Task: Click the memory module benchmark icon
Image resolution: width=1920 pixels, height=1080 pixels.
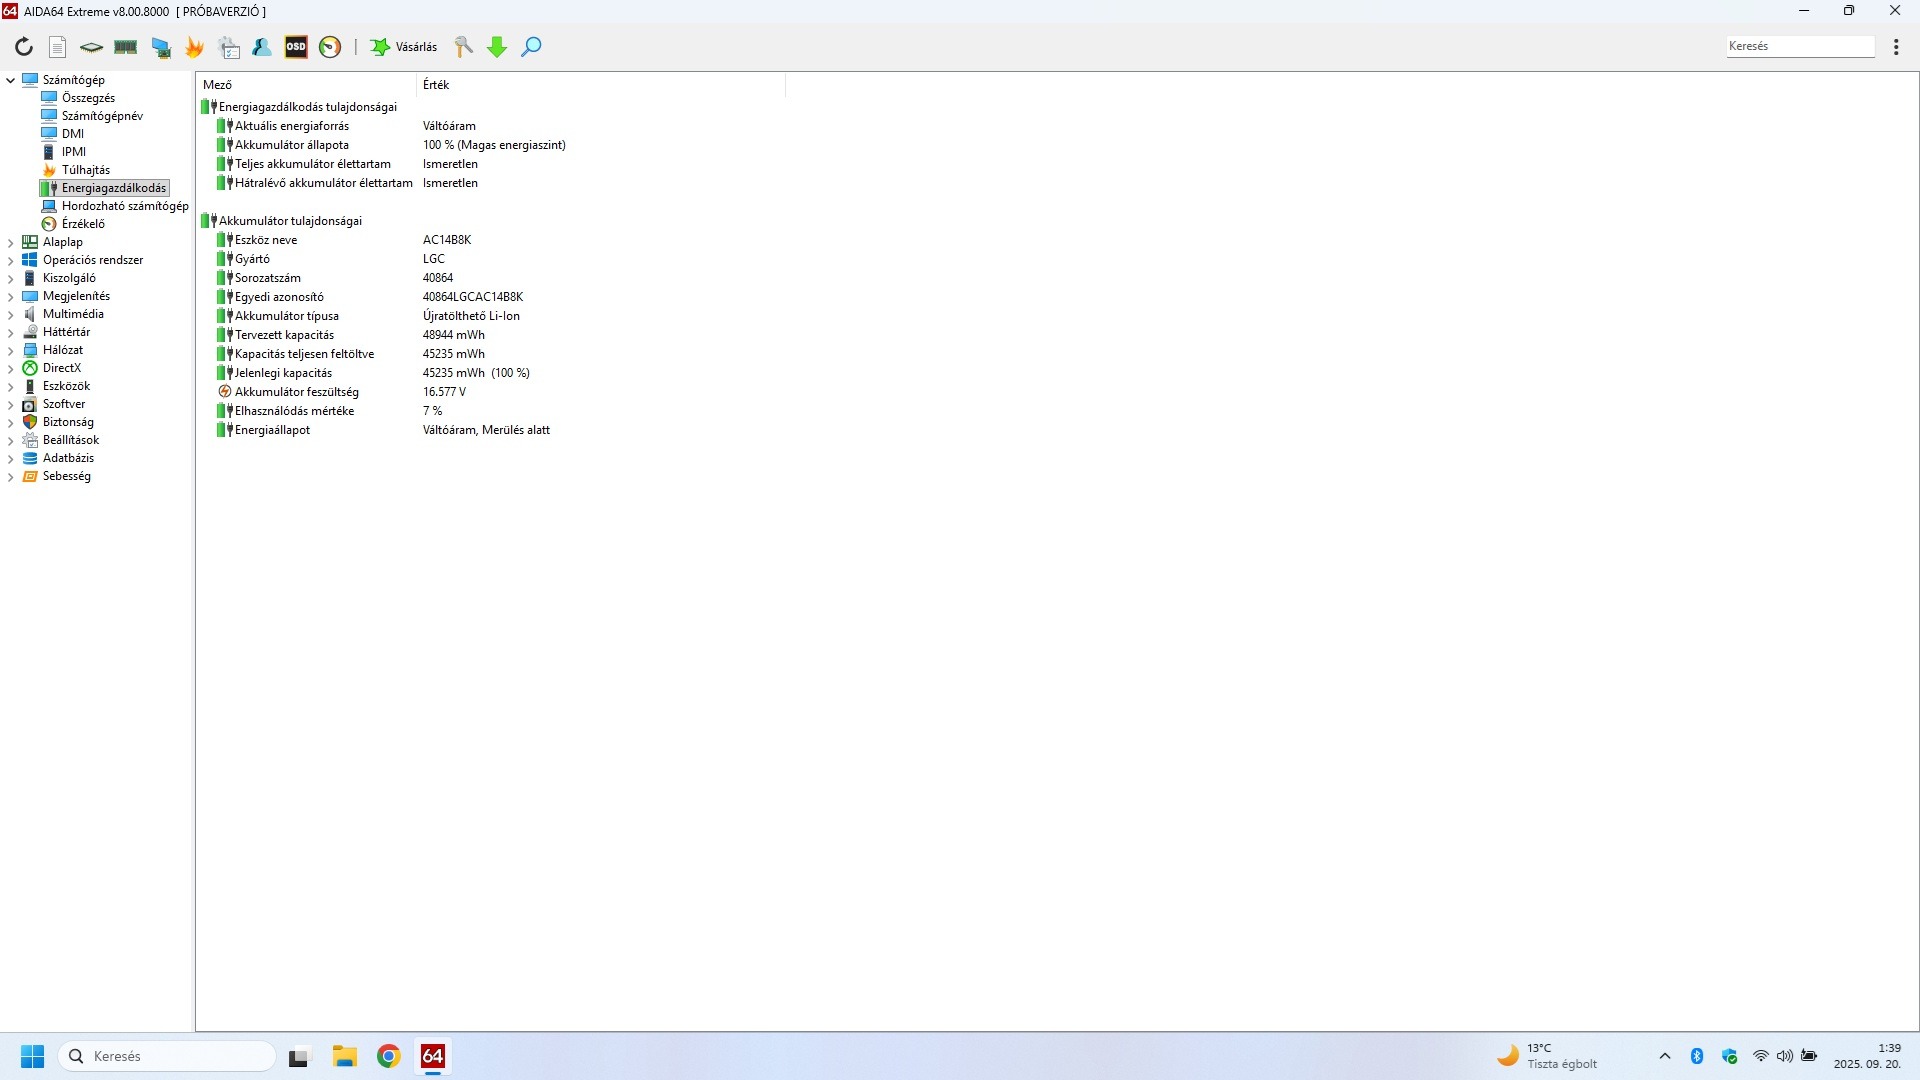Action: [126, 47]
